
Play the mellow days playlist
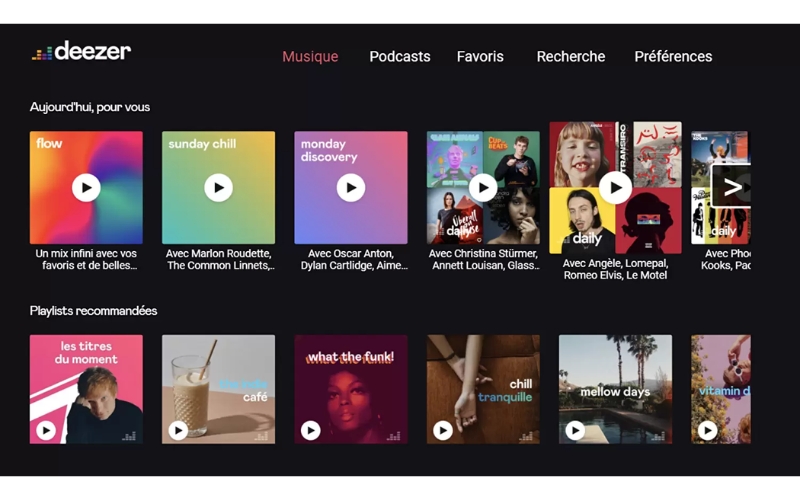pyautogui.click(x=575, y=431)
